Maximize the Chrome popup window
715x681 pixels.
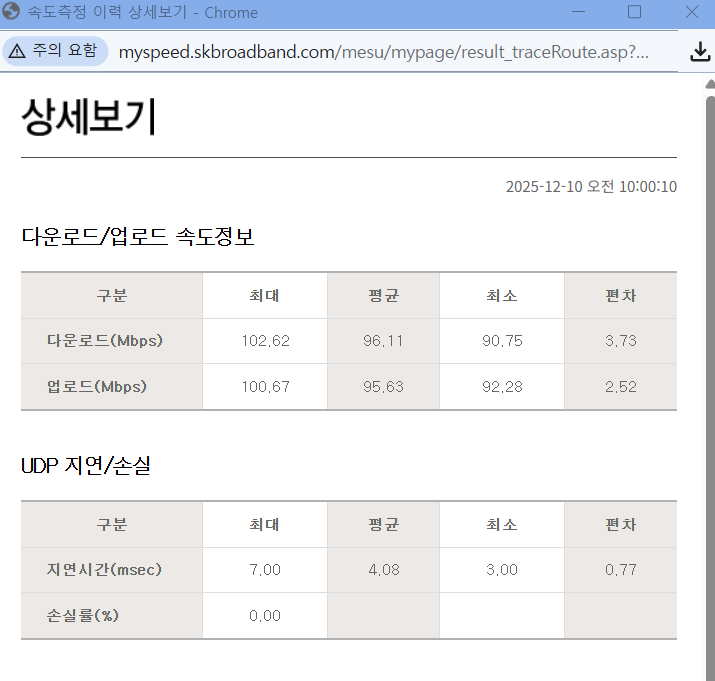tap(634, 13)
